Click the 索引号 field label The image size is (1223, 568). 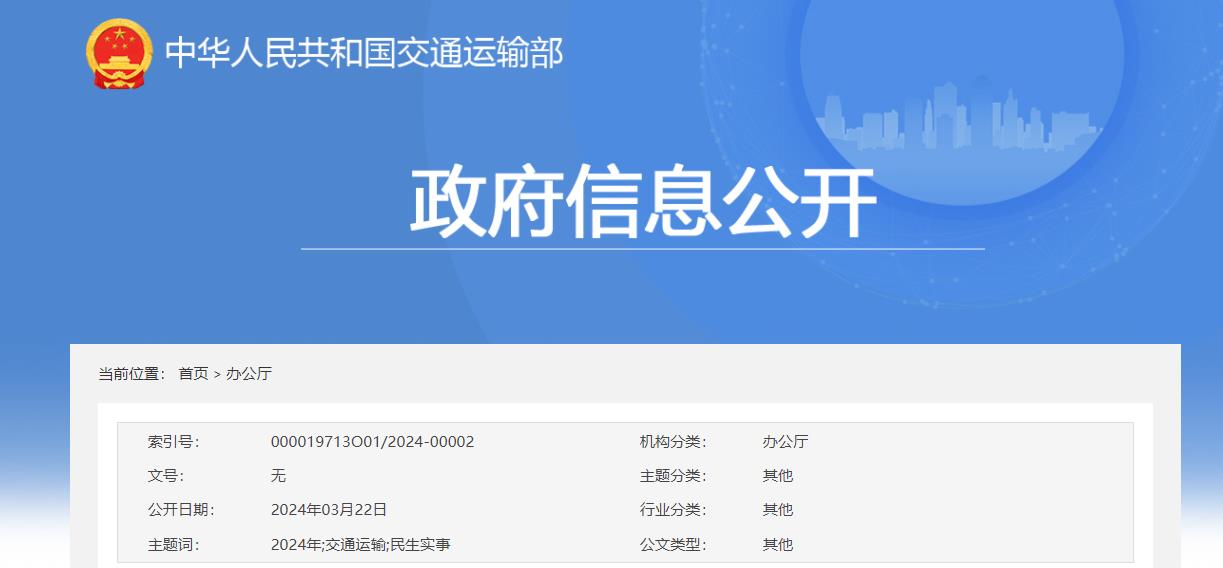pos(173,442)
